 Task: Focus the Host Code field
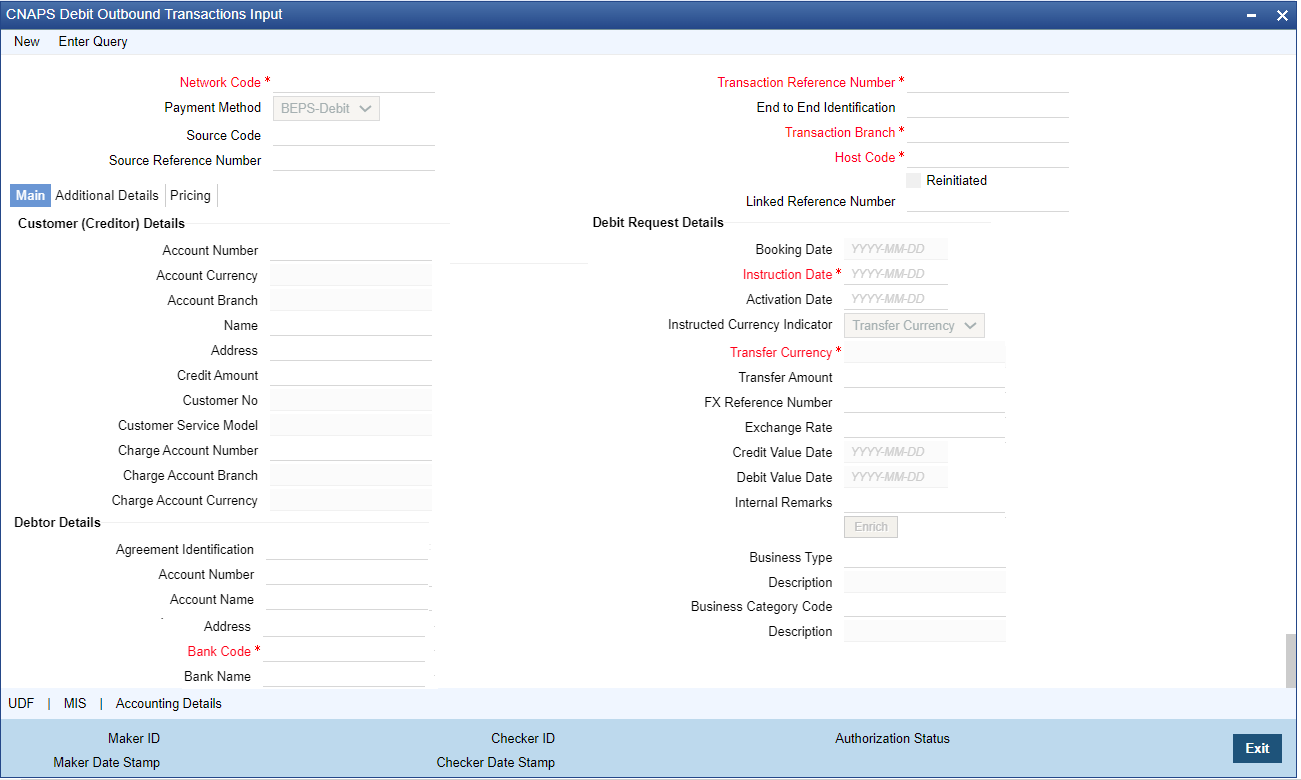coord(988,157)
